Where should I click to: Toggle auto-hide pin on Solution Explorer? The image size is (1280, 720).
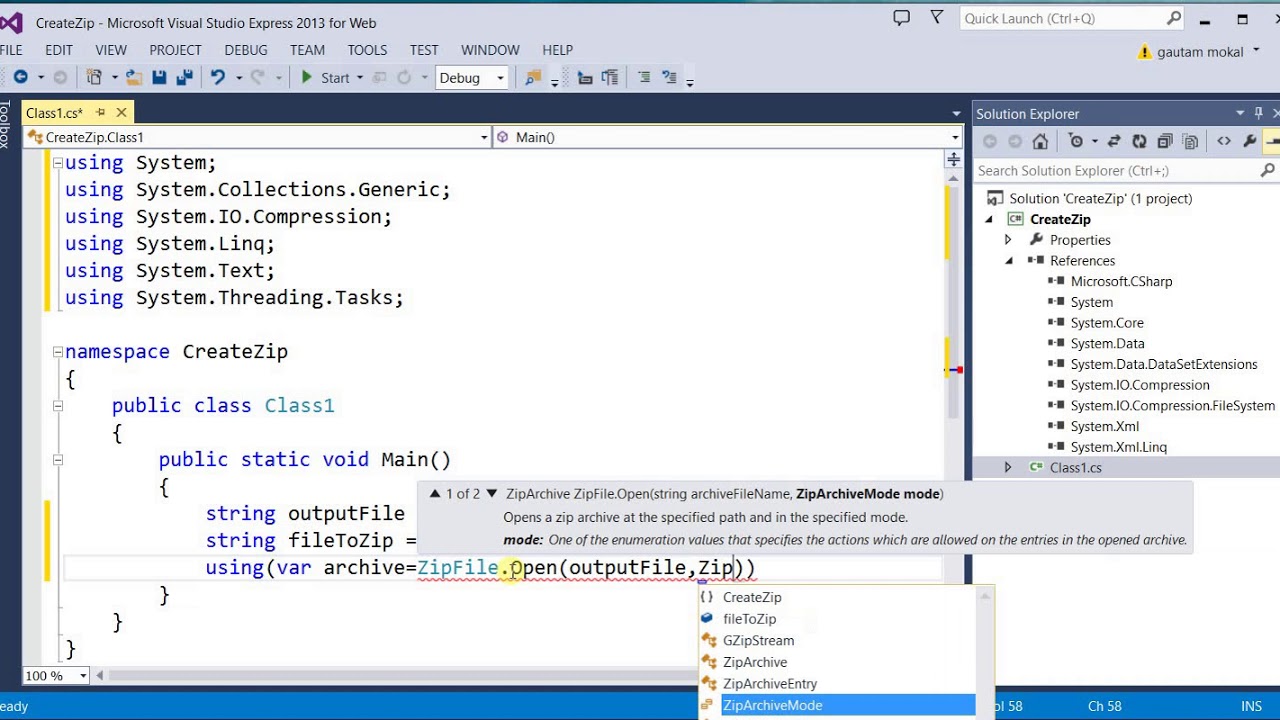point(1259,113)
